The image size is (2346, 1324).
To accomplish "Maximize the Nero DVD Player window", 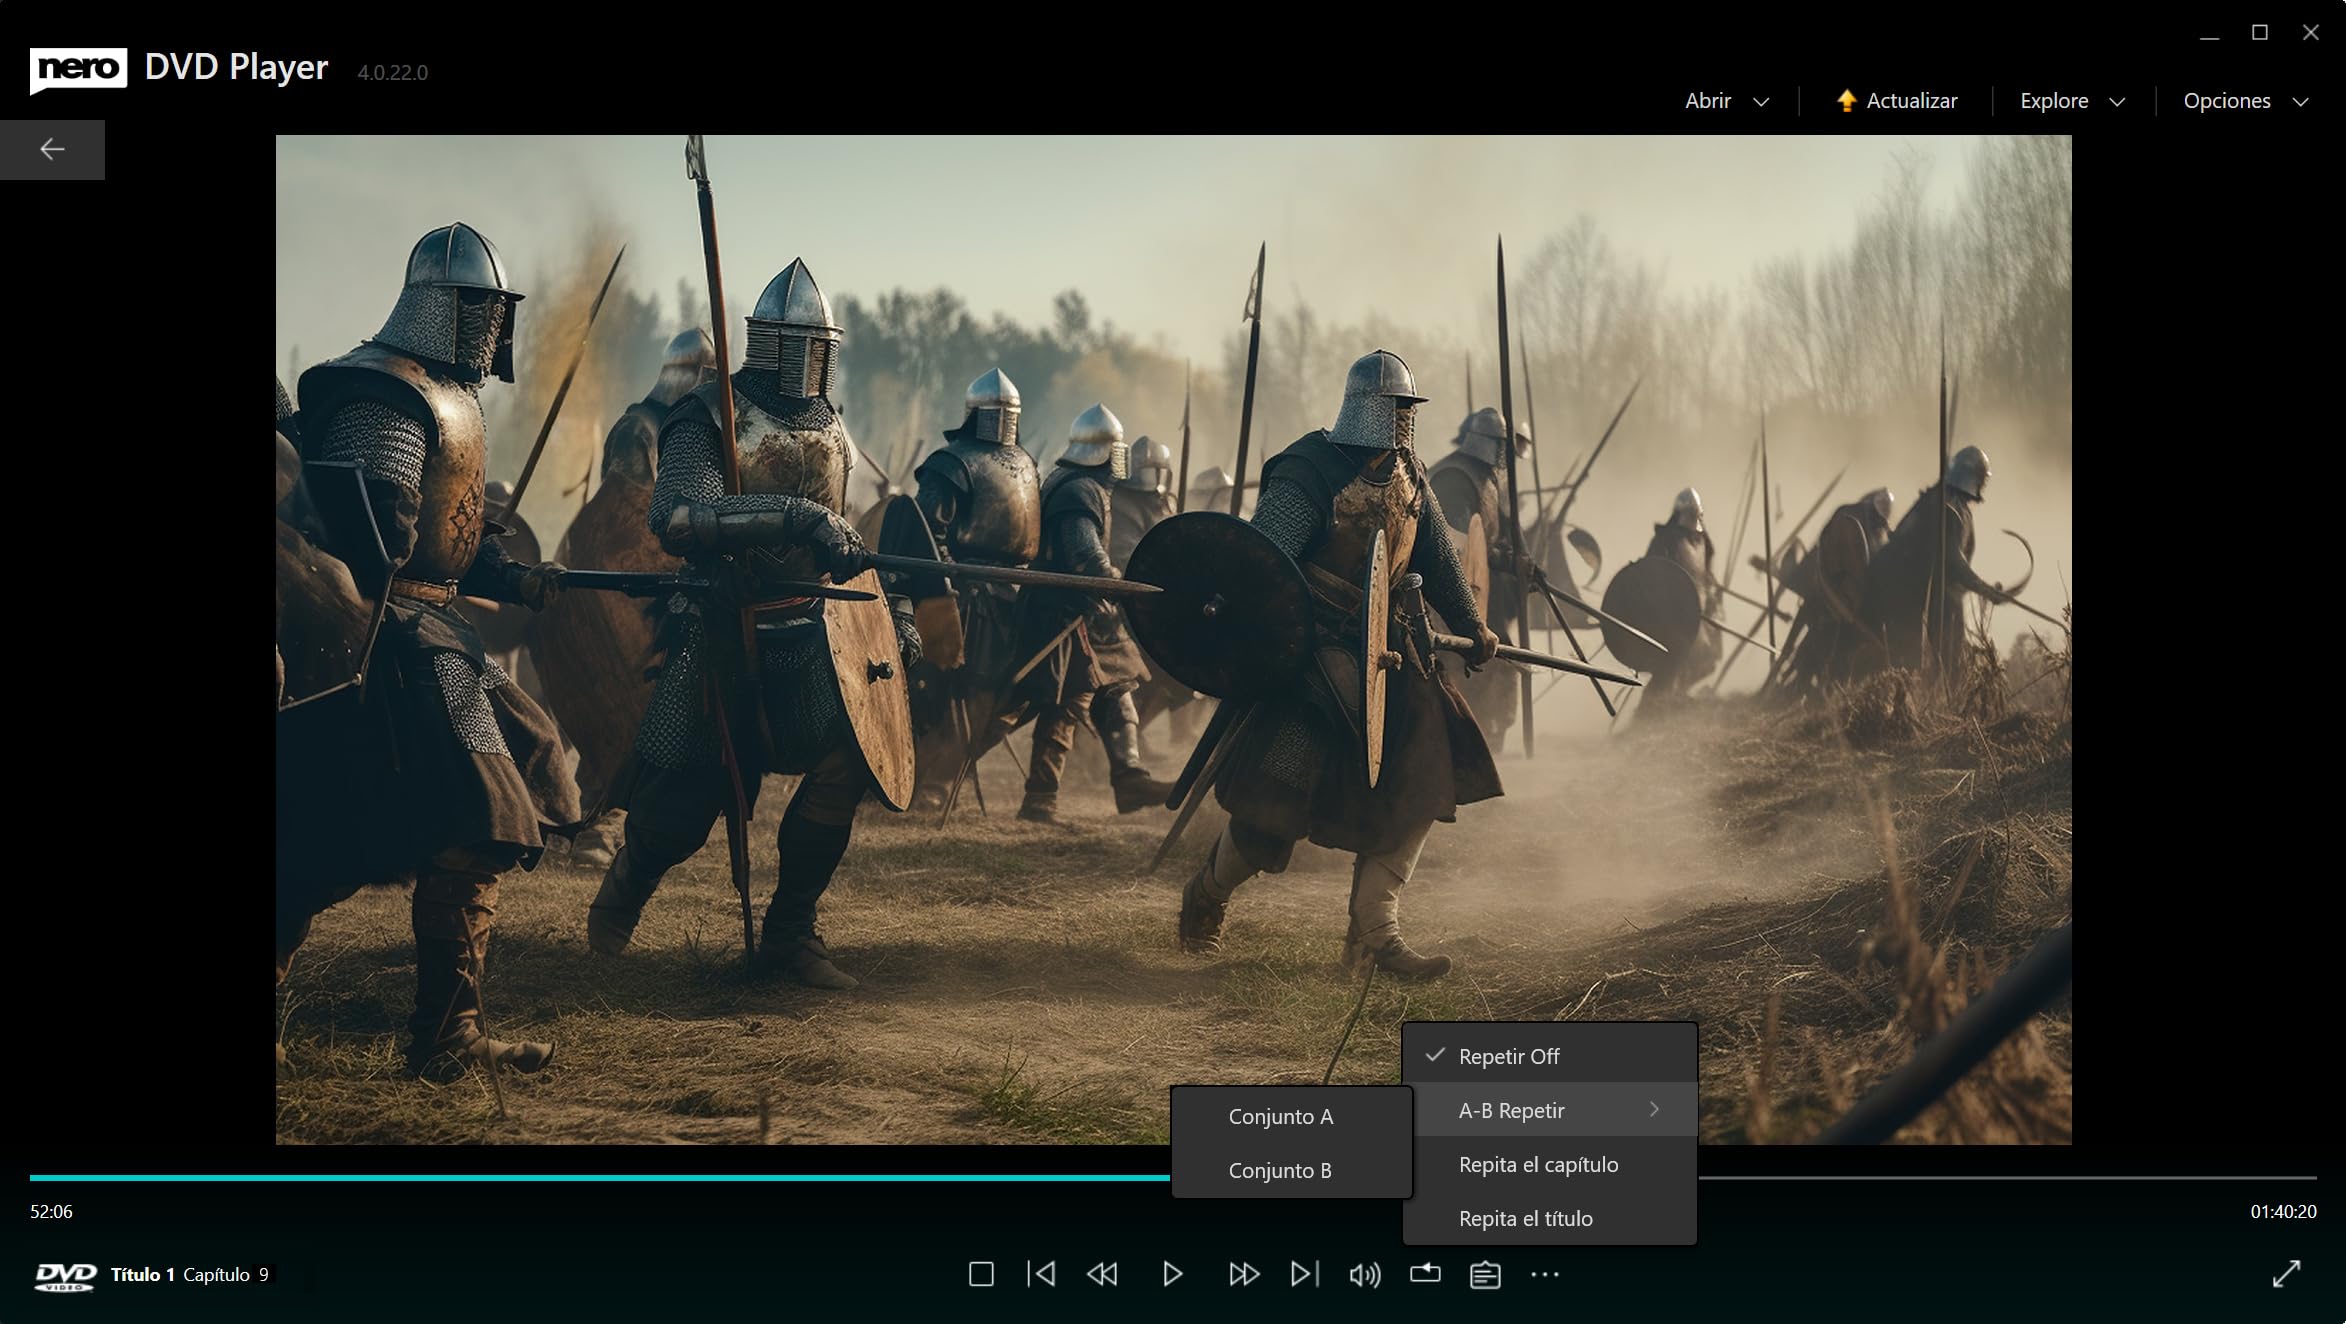I will [2259, 33].
